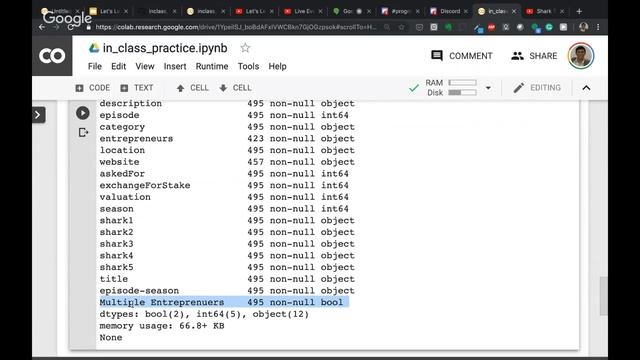Screen dimensions: 640x360
Task: Click the colab.research.google.com address bar
Action: tap(236, 27)
